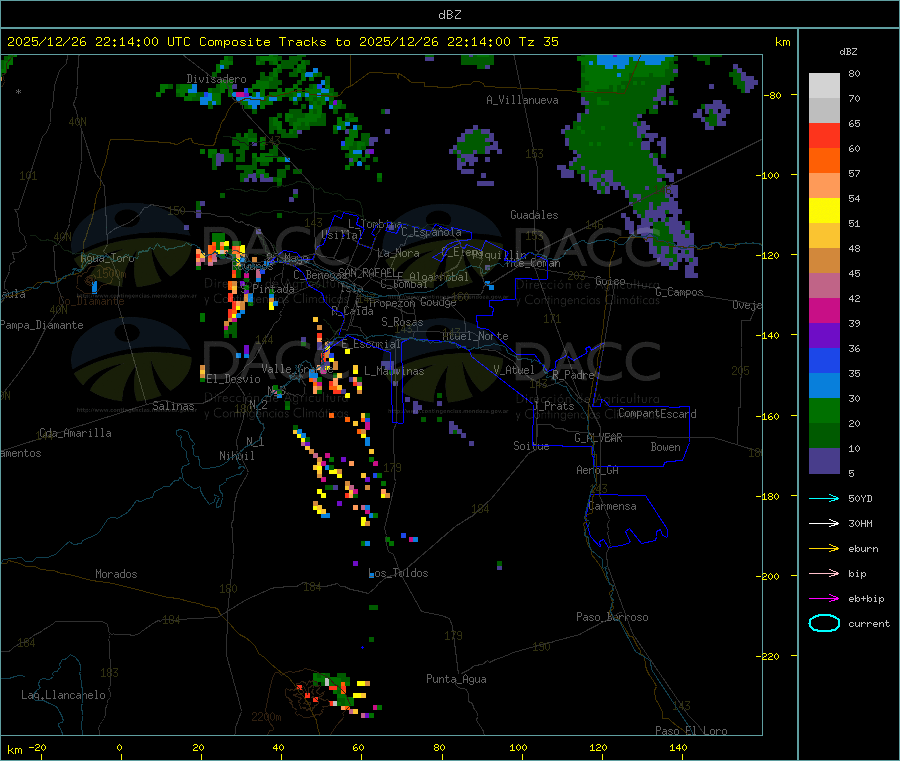Click the CompantEscard location label
Screen dimensions: 900x761
click(657, 414)
